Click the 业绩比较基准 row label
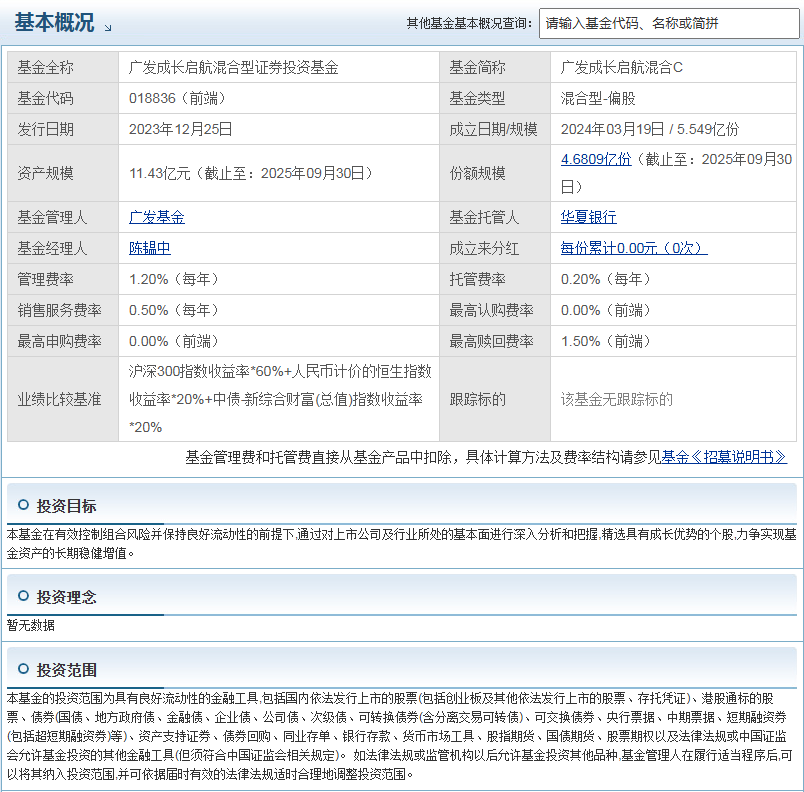 click(x=59, y=399)
